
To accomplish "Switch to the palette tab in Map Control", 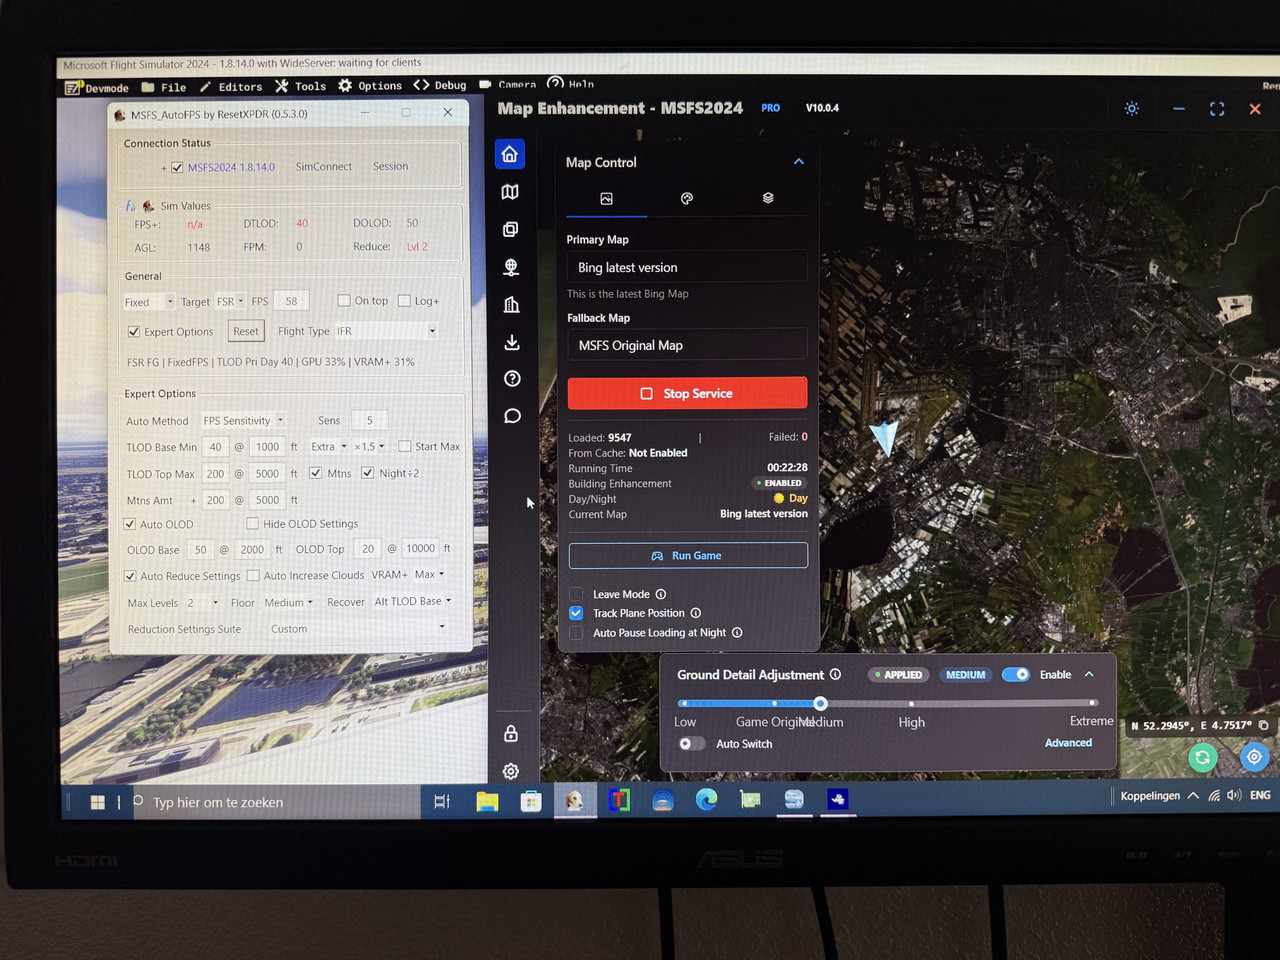I will [687, 198].
